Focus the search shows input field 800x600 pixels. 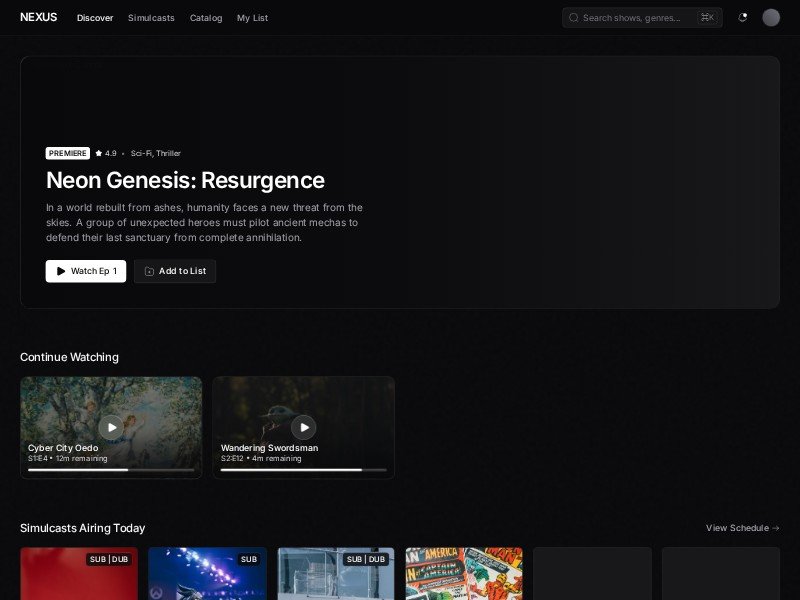click(x=635, y=18)
